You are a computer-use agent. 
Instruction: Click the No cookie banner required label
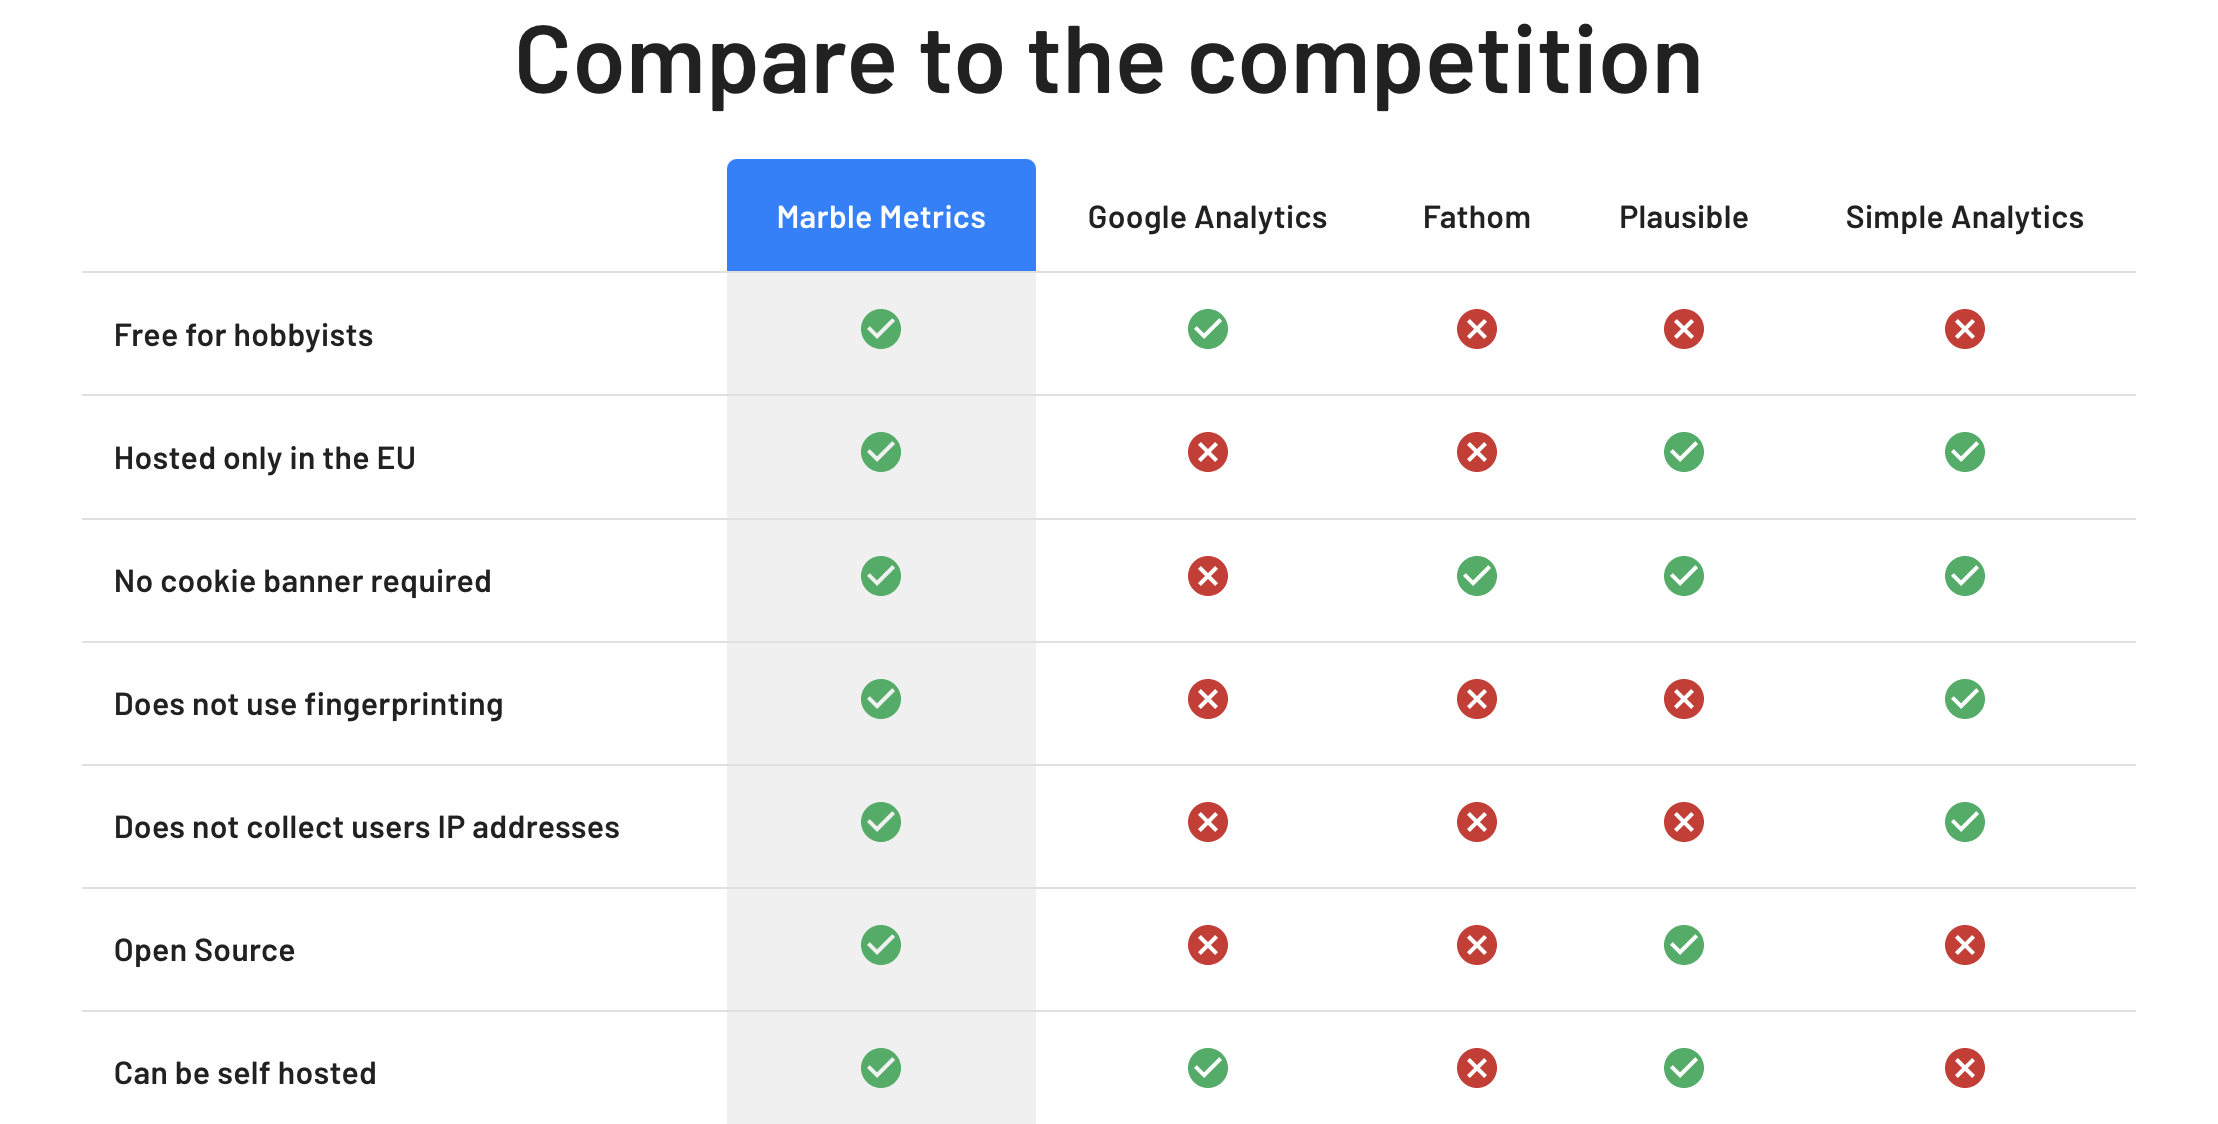[302, 581]
